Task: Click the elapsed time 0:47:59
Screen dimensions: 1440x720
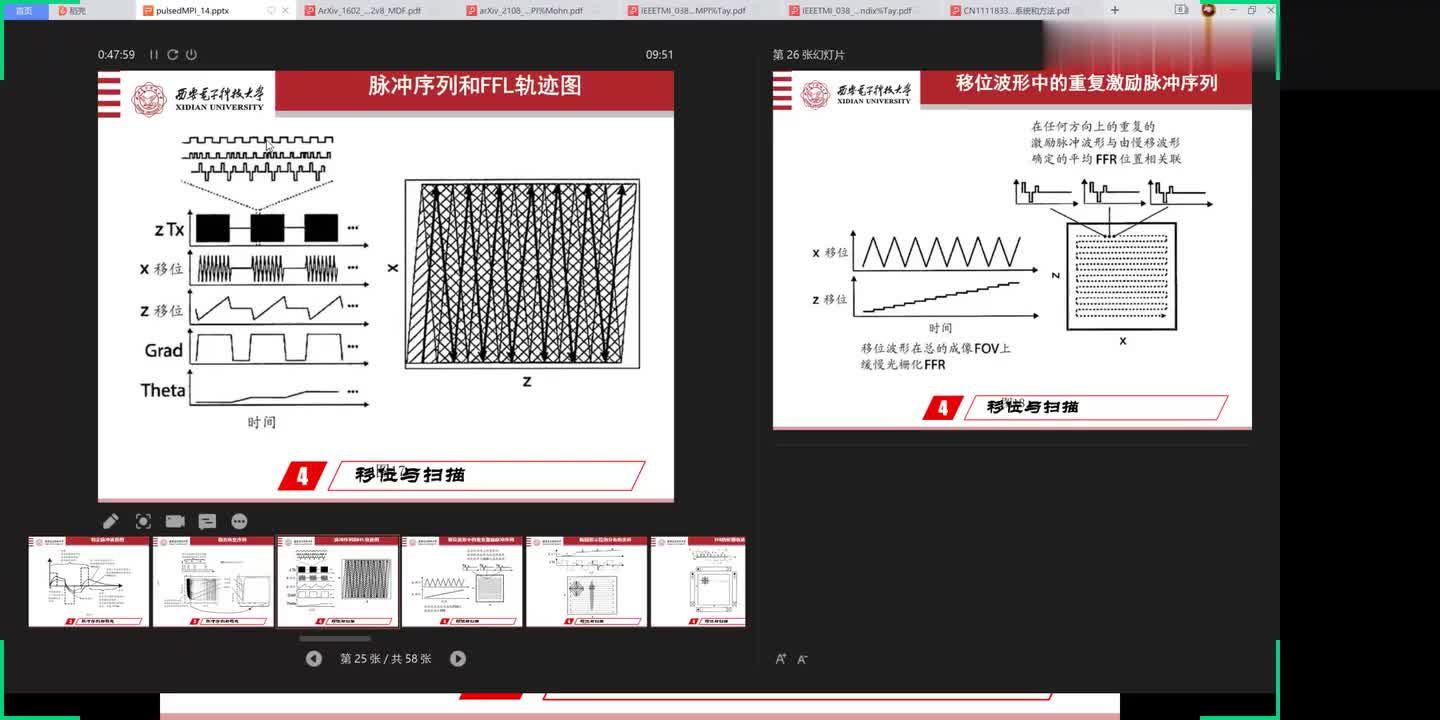Action: click(x=116, y=55)
